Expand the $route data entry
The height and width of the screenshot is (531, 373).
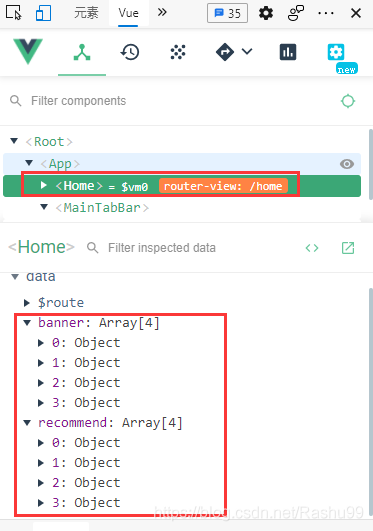[27, 303]
